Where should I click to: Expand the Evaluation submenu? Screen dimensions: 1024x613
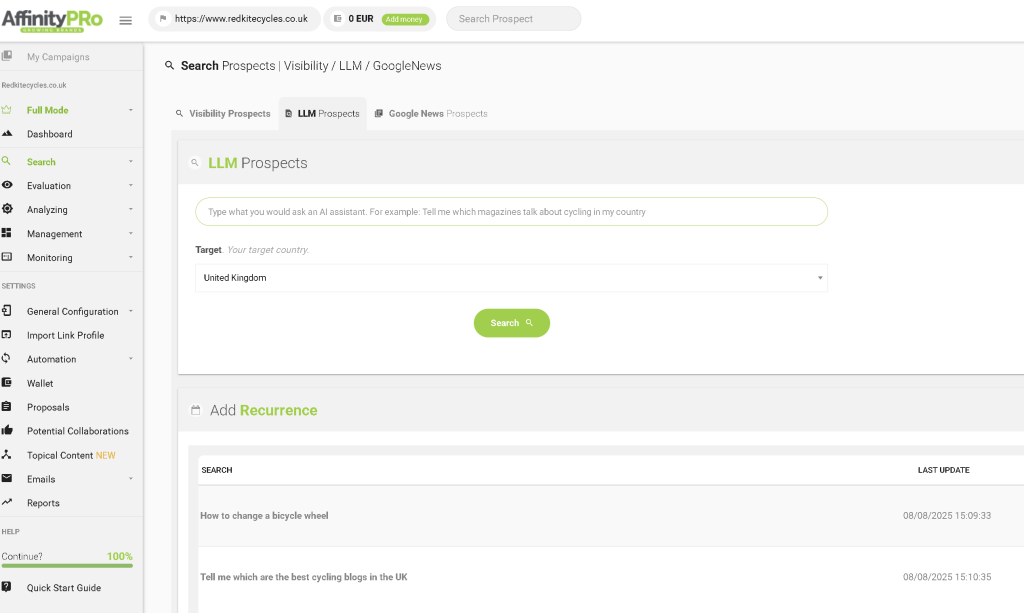(130, 186)
